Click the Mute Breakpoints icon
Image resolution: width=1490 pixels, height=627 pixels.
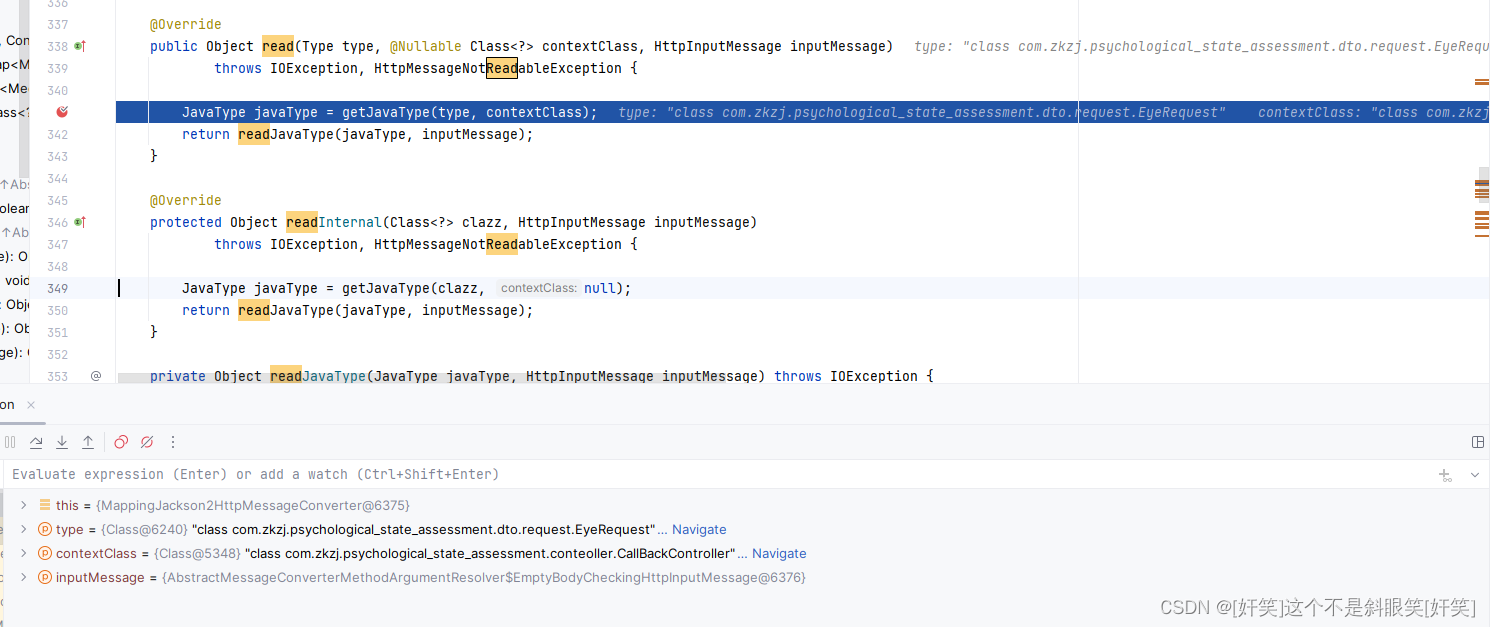pos(147,441)
